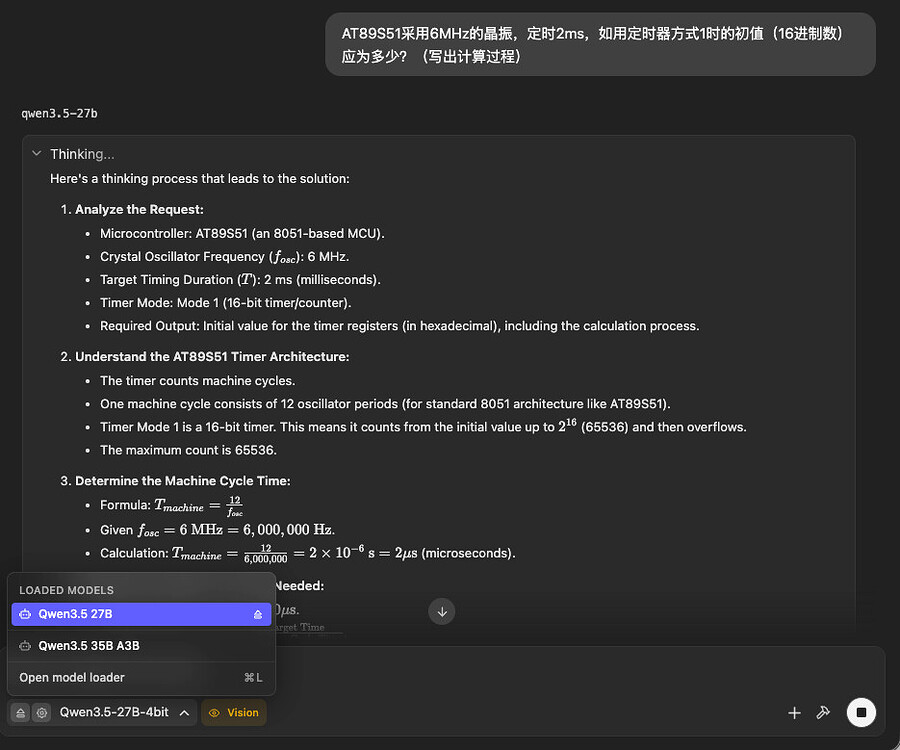Click eject icon beside Qwen3.5-27B-4bit selector
The width and height of the screenshot is (900, 750).
(x=20, y=713)
